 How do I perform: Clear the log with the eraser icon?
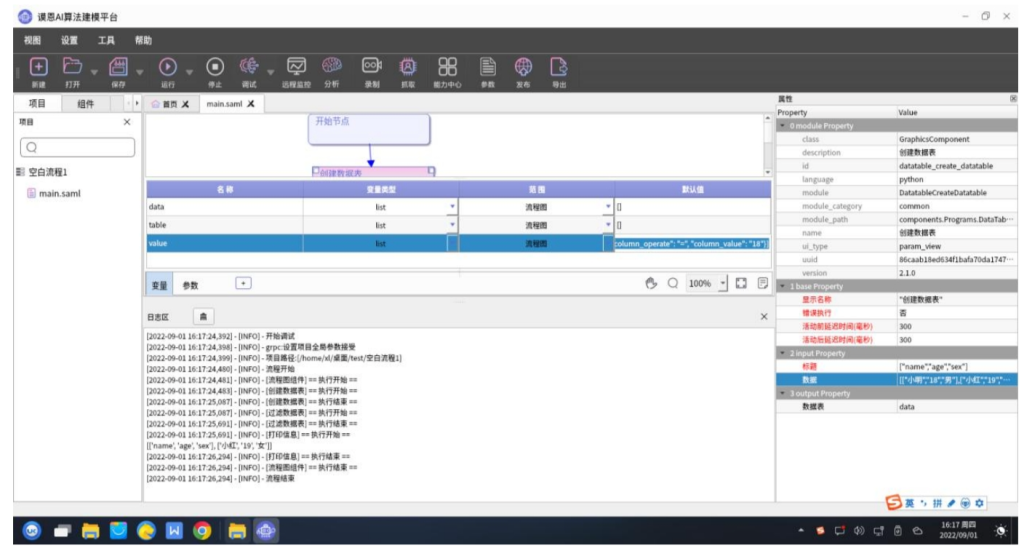point(203,316)
